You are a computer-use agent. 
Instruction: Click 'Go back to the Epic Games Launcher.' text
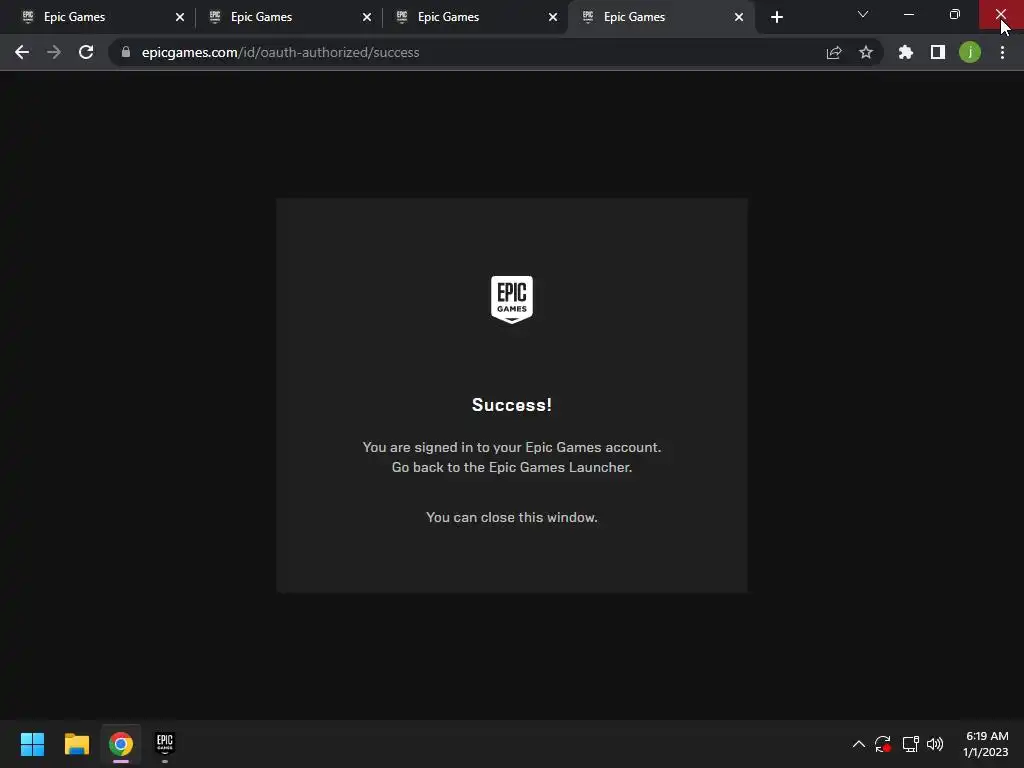pos(512,468)
